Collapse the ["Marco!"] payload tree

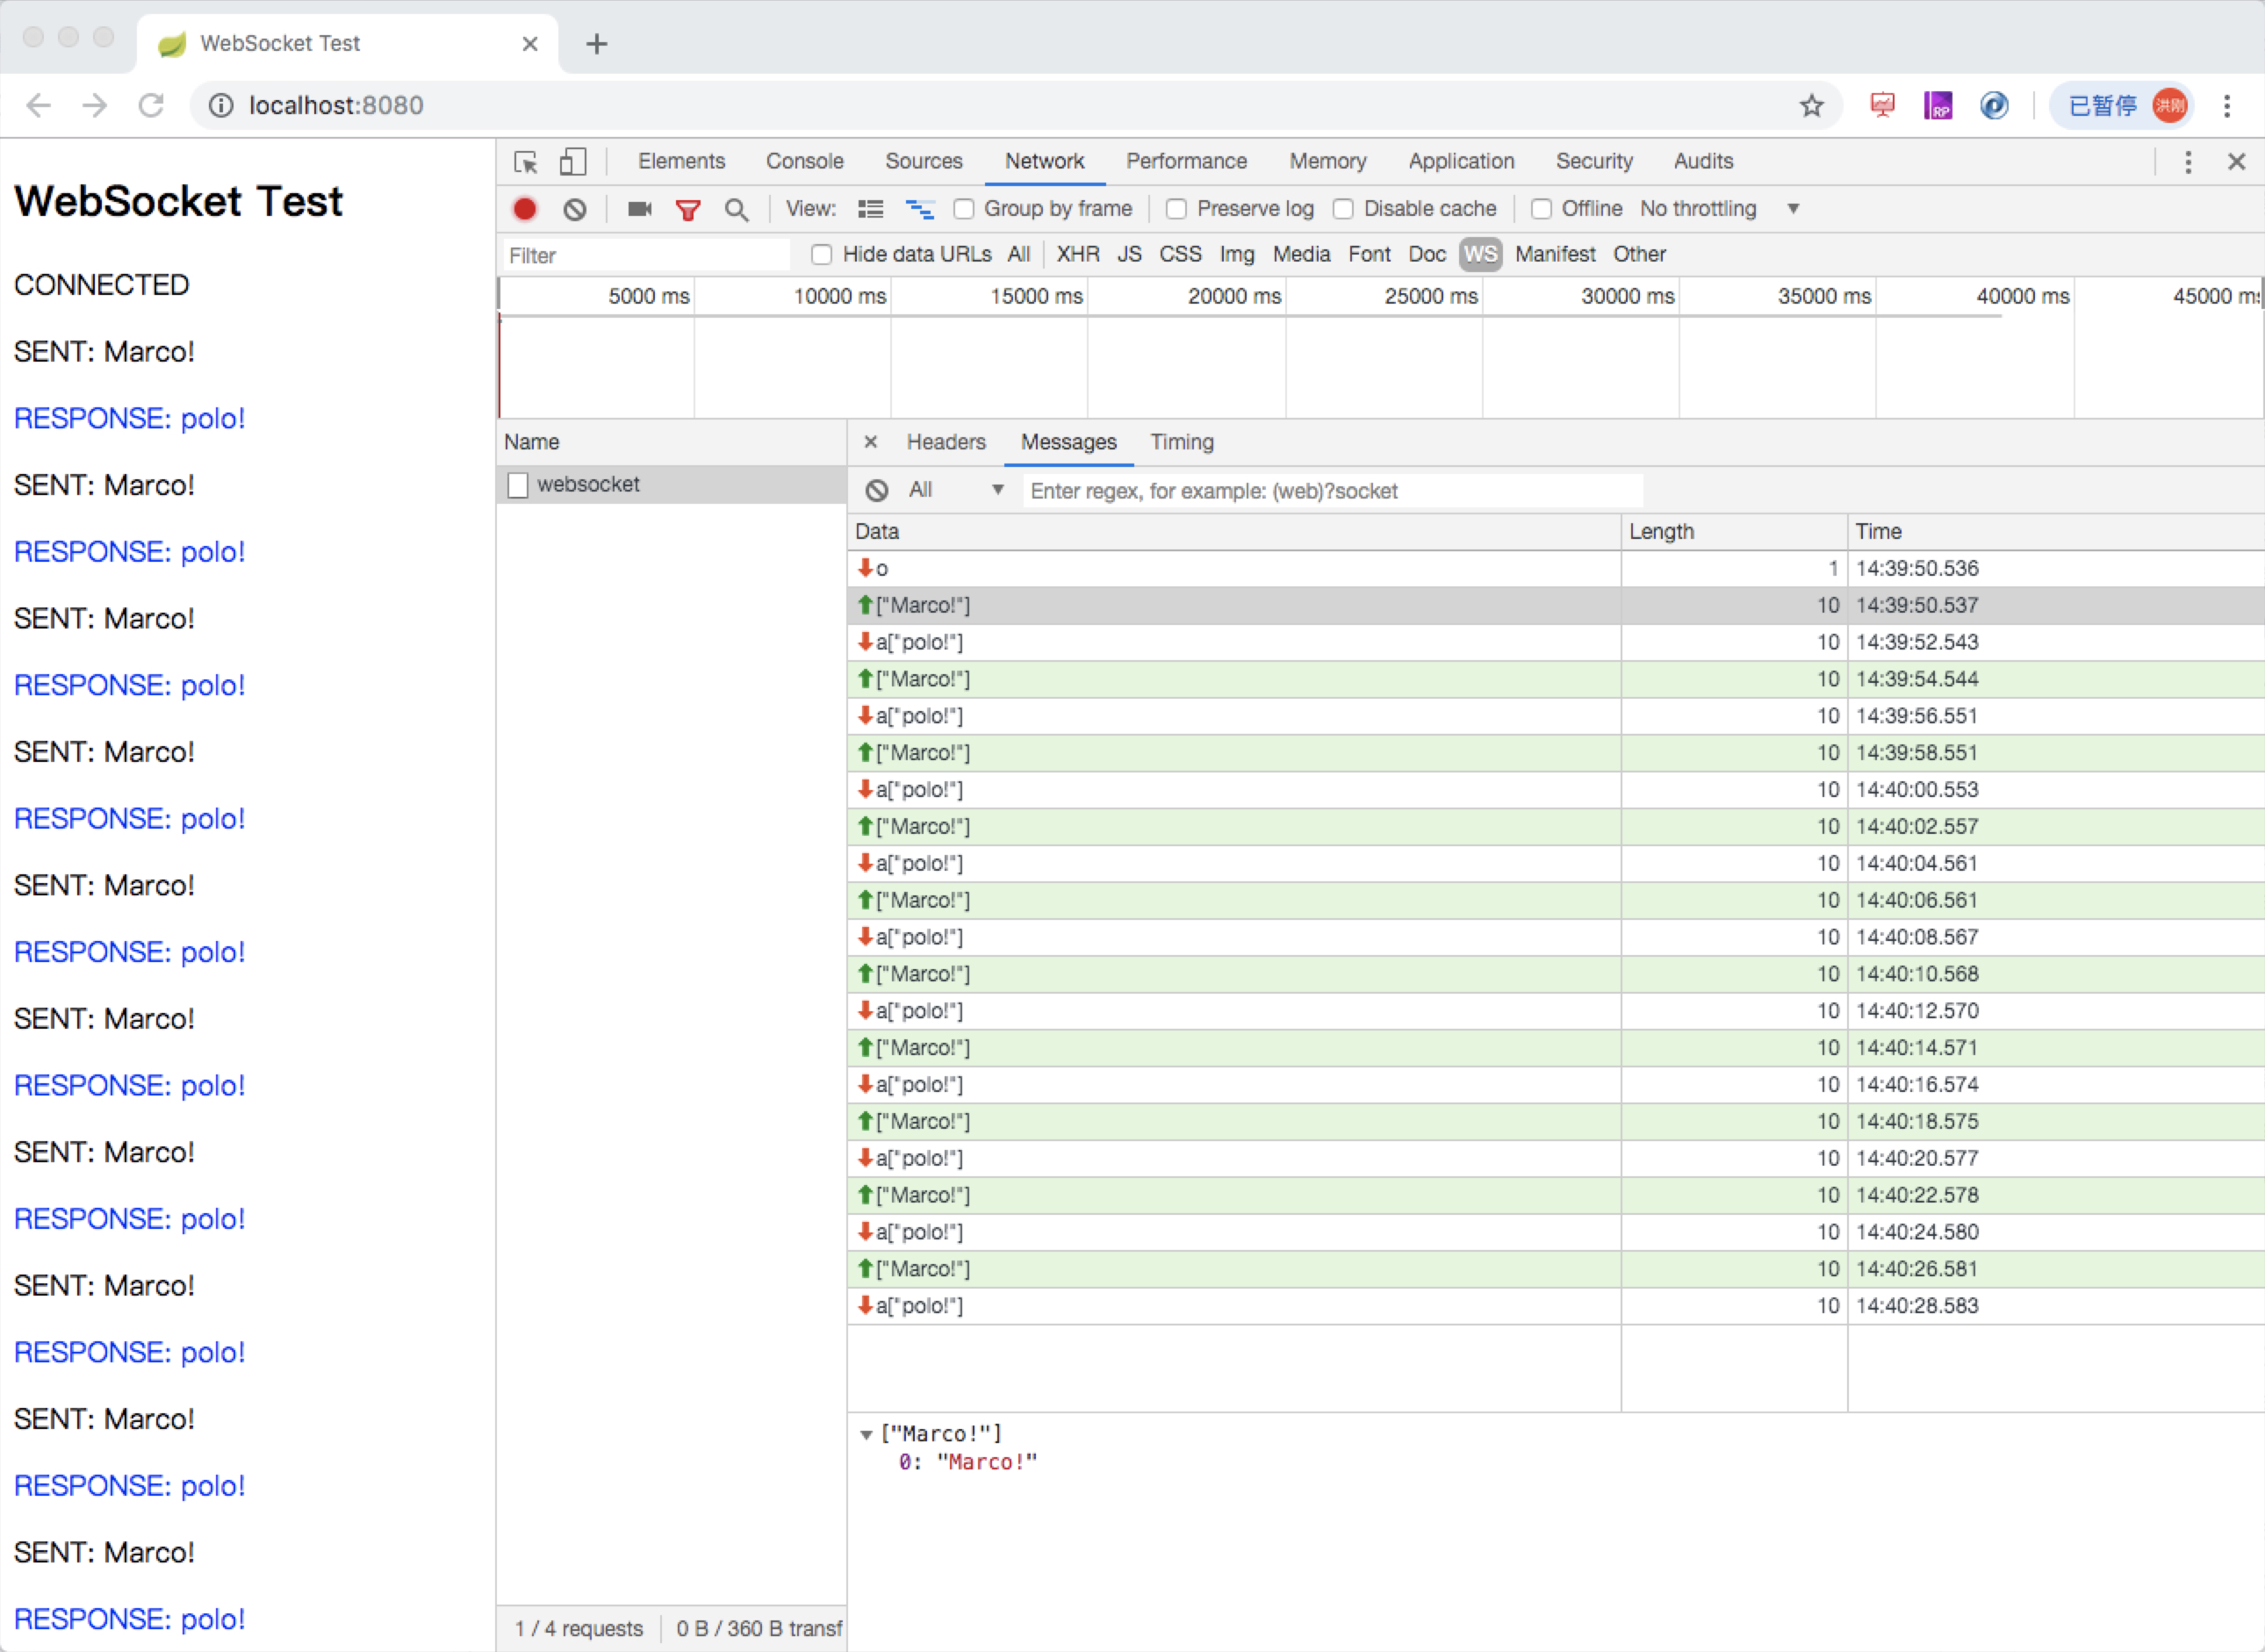866,1435
